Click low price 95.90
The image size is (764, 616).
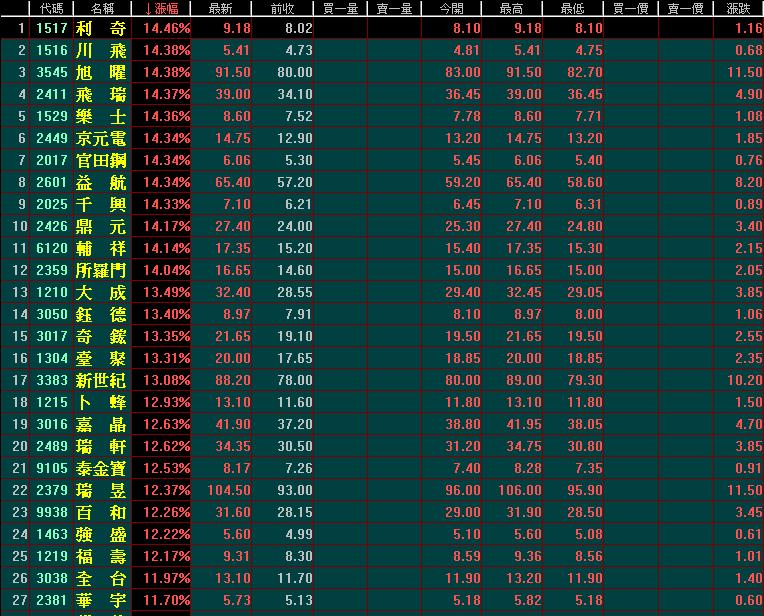[585, 490]
